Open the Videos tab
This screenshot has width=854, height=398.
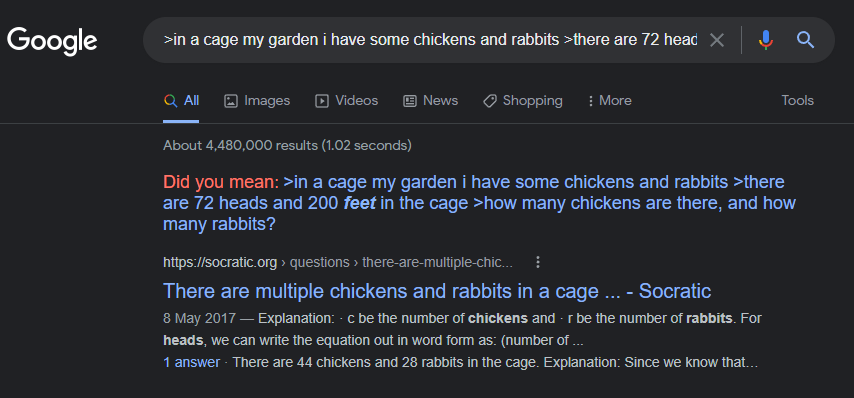point(346,101)
